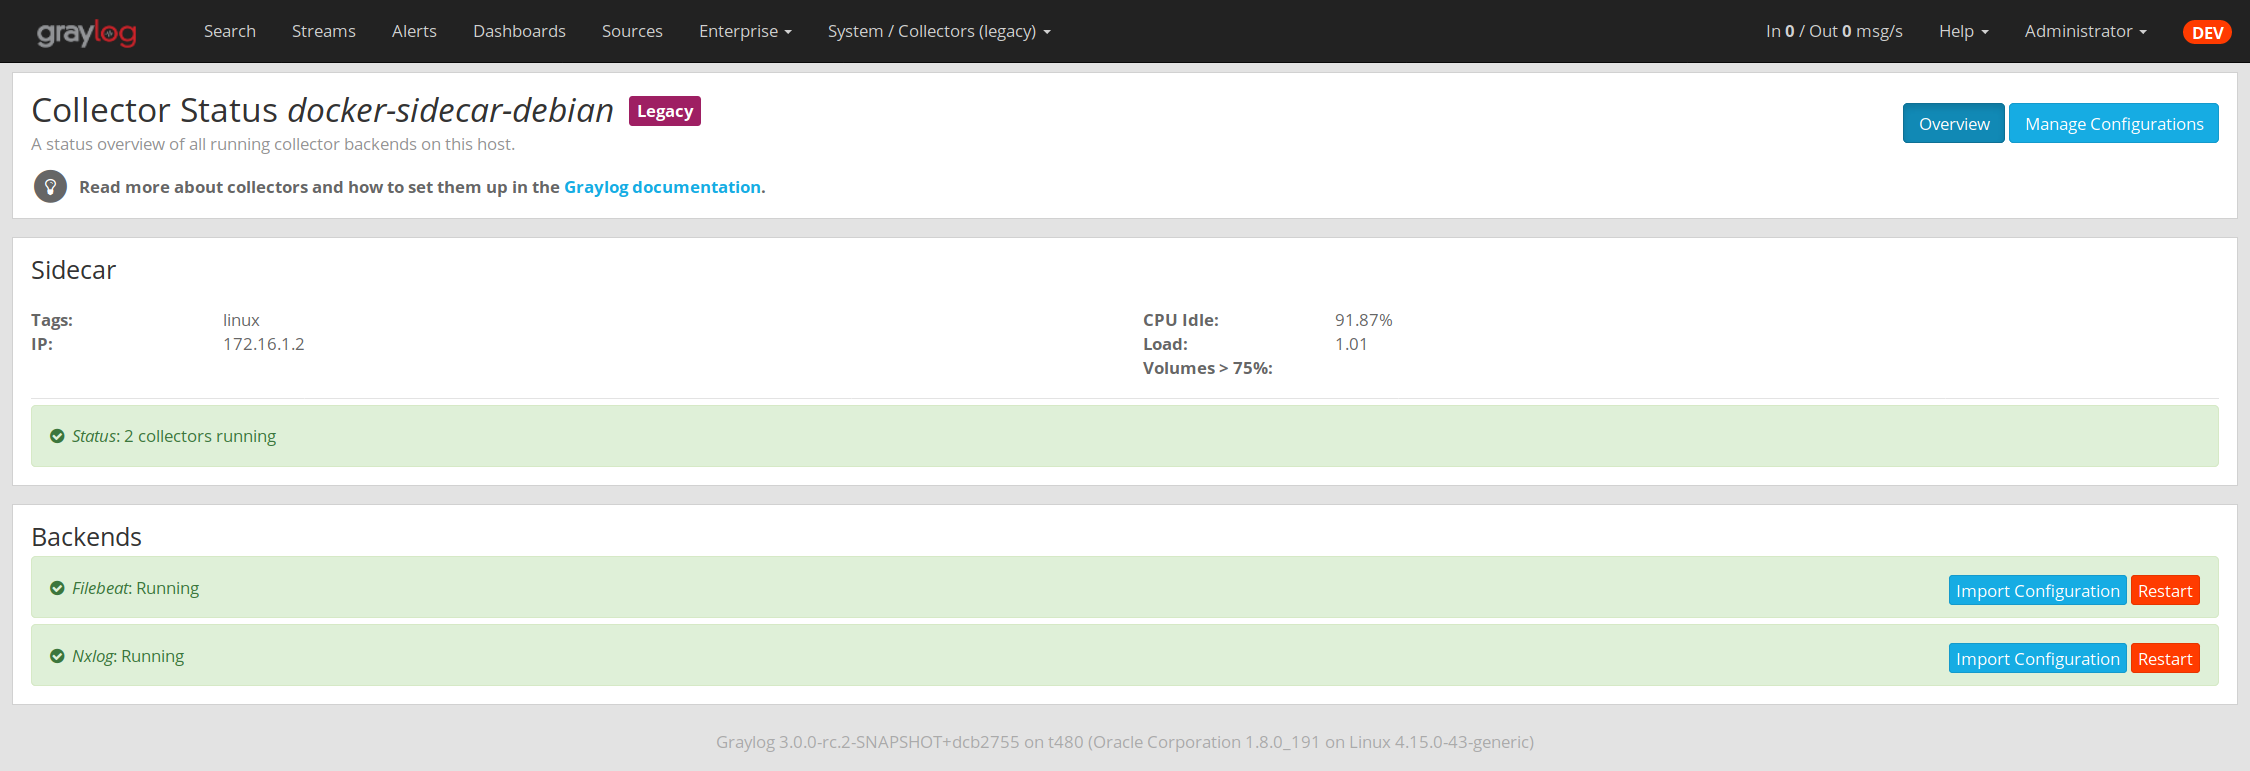
Task: Click the Legacy badge beside the title
Action: 664,111
